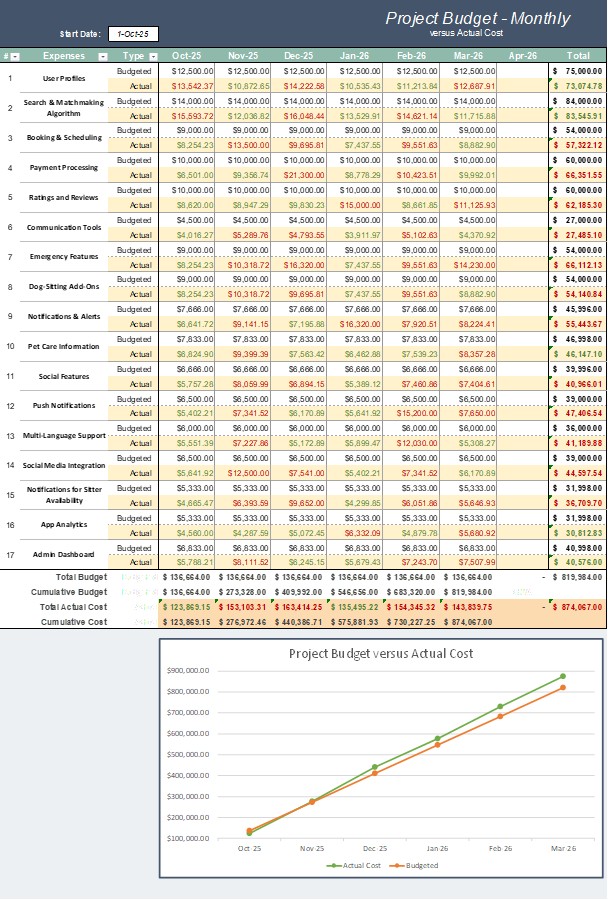
Task: Open the Type column filter dropdown
Action: click(x=153, y=56)
